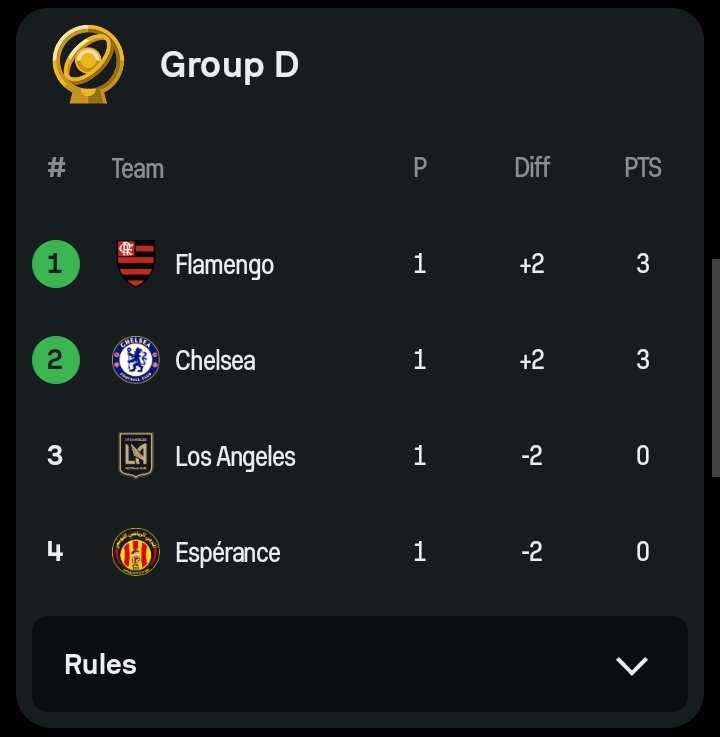The width and height of the screenshot is (720, 737).
Task: Click the Espérance club logo
Action: (x=136, y=552)
